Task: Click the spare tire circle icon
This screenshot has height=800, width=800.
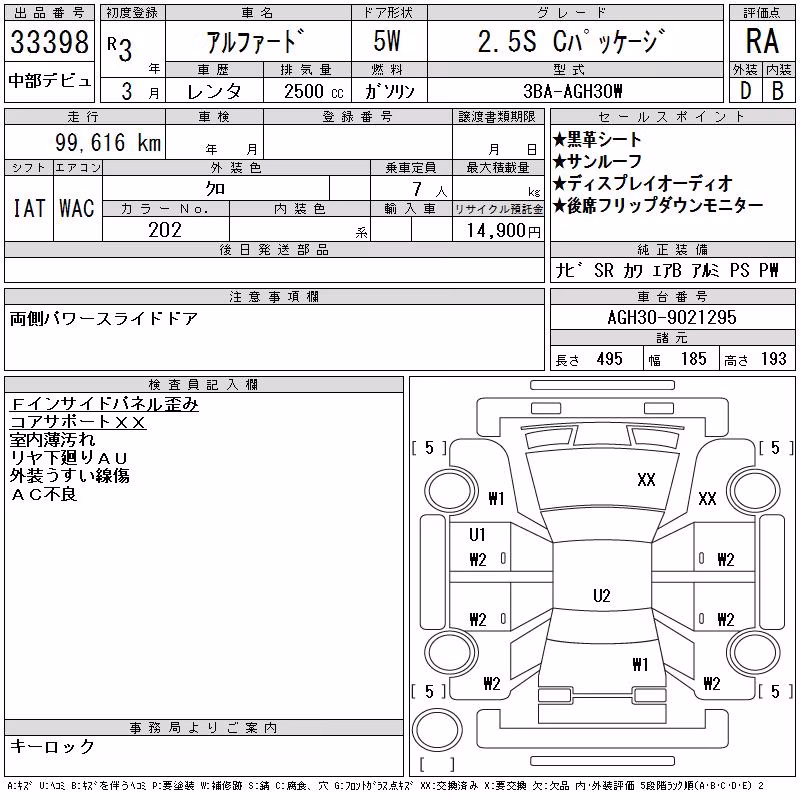Action: coord(437,729)
